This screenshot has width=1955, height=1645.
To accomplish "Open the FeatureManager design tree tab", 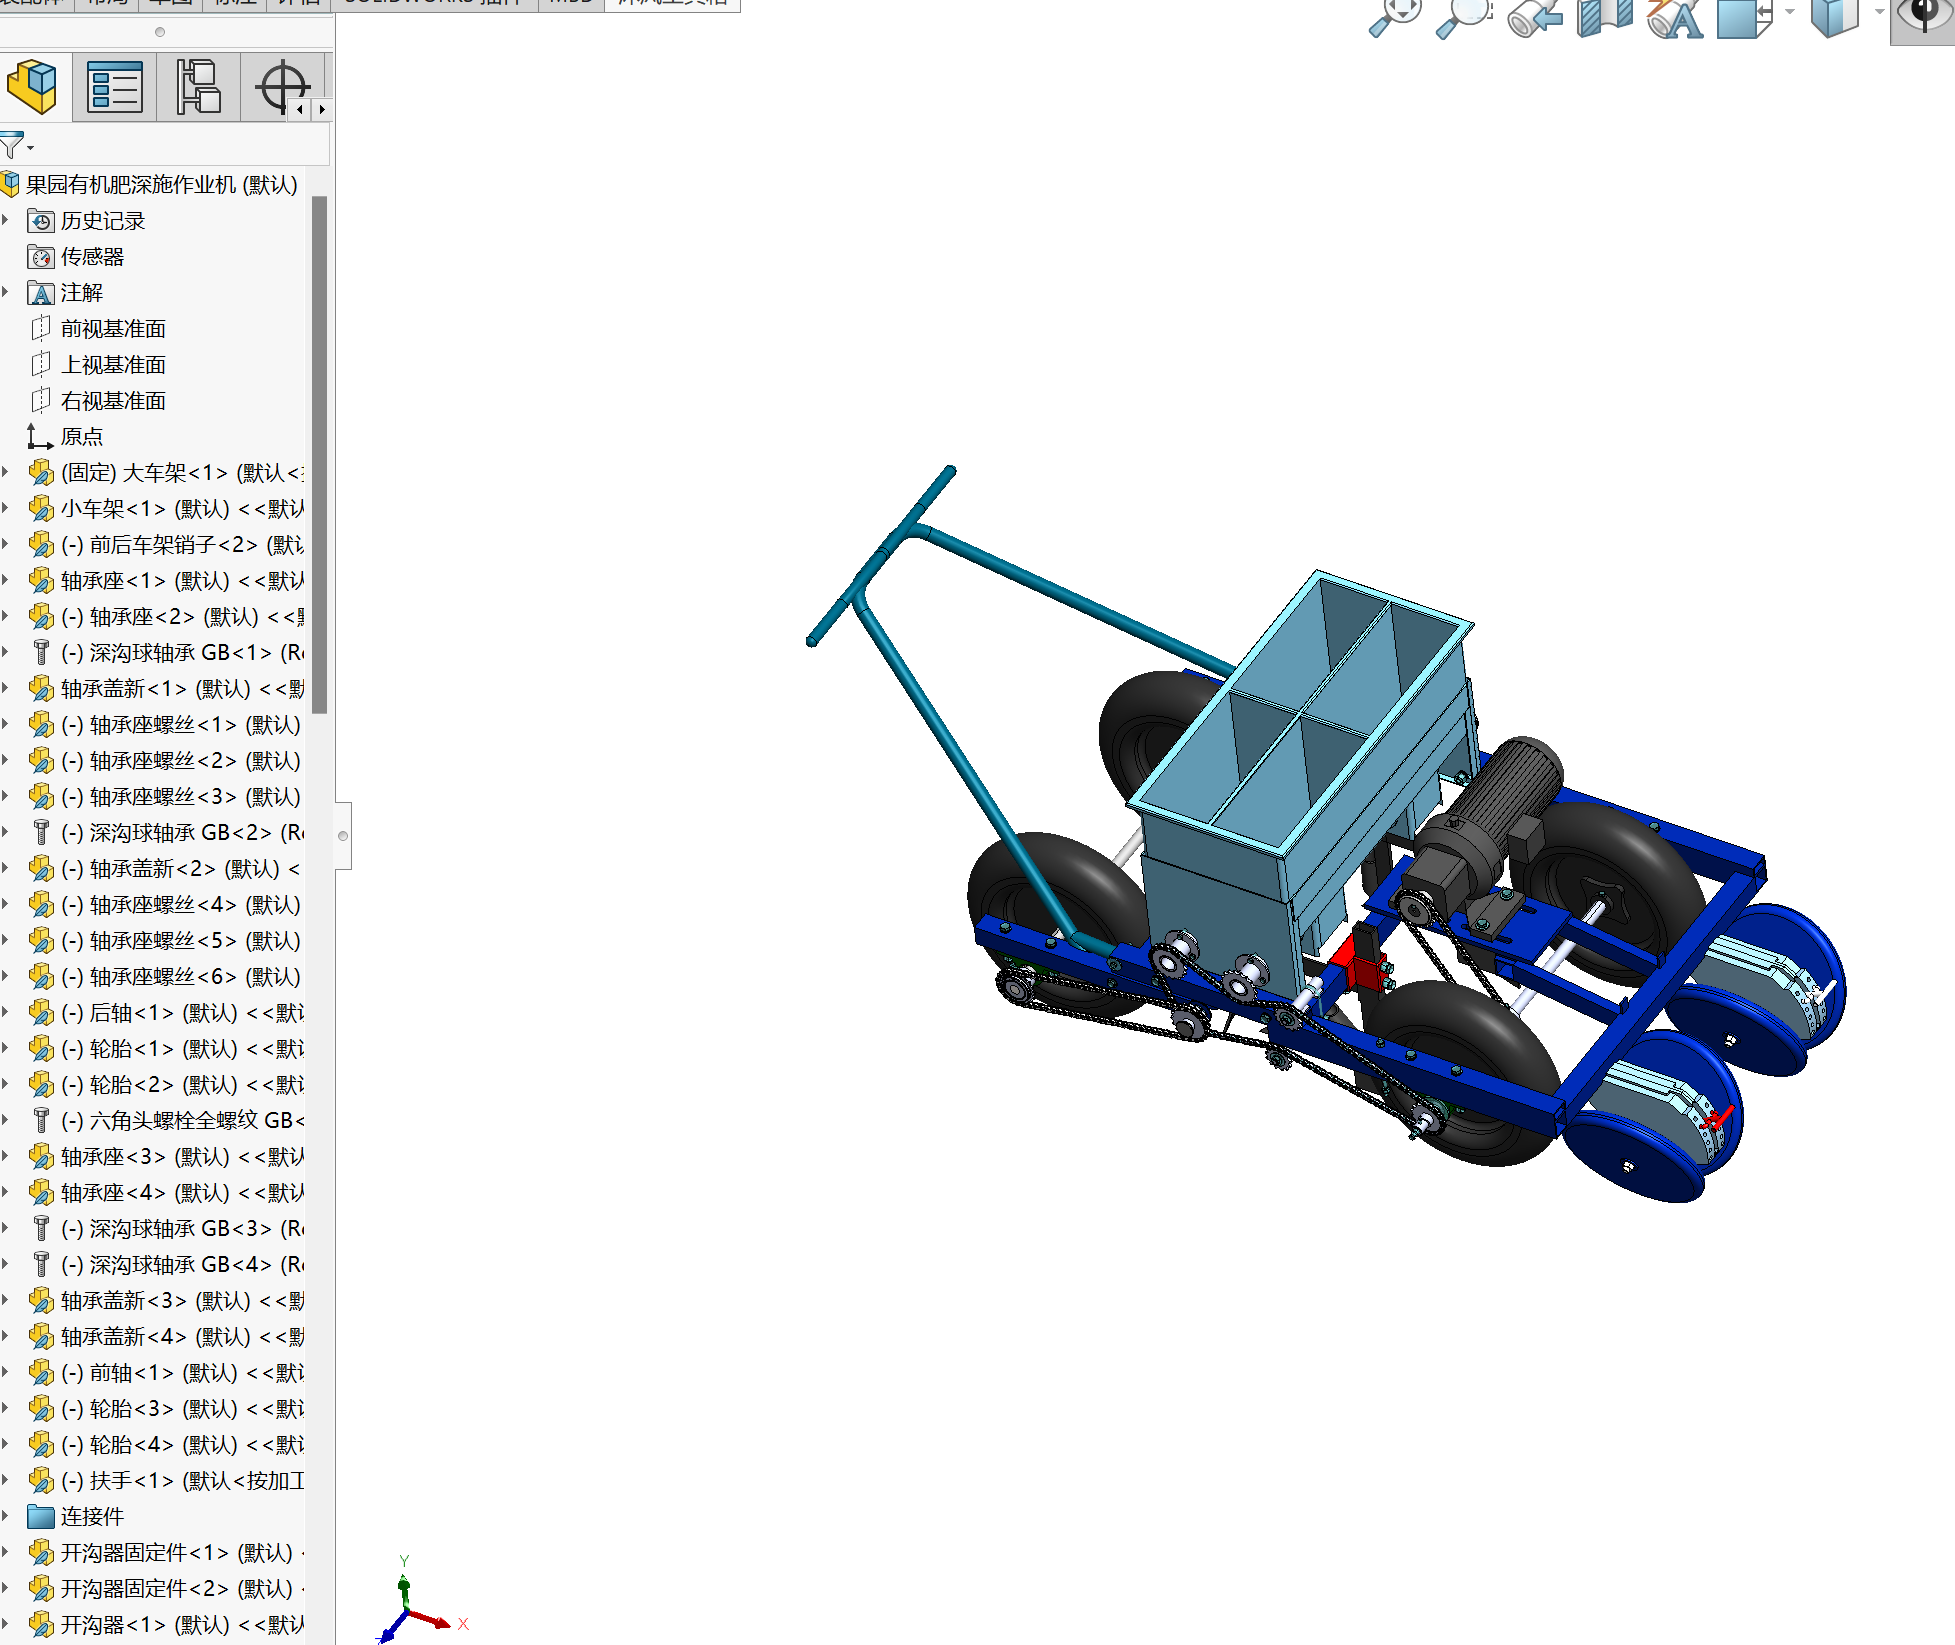I will (x=33, y=87).
